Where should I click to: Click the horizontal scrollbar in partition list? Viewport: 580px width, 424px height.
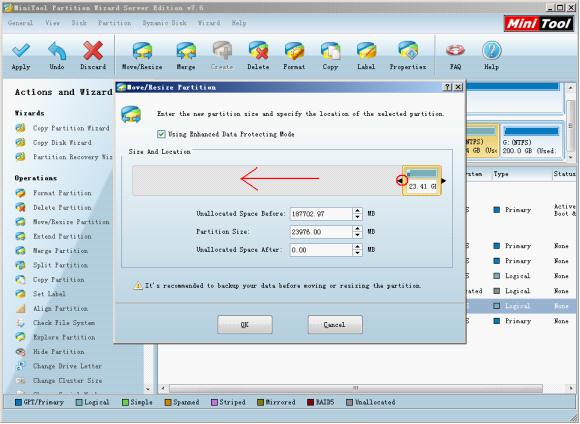tap(356, 388)
